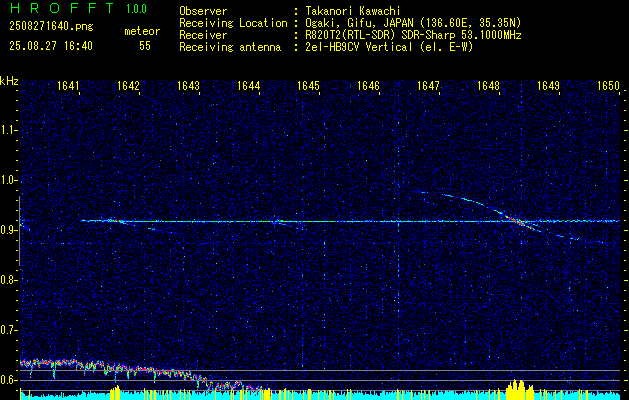629x400 pixels.
Task: Click the tall yellow power peak near 1648
Action: [x=519, y=389]
